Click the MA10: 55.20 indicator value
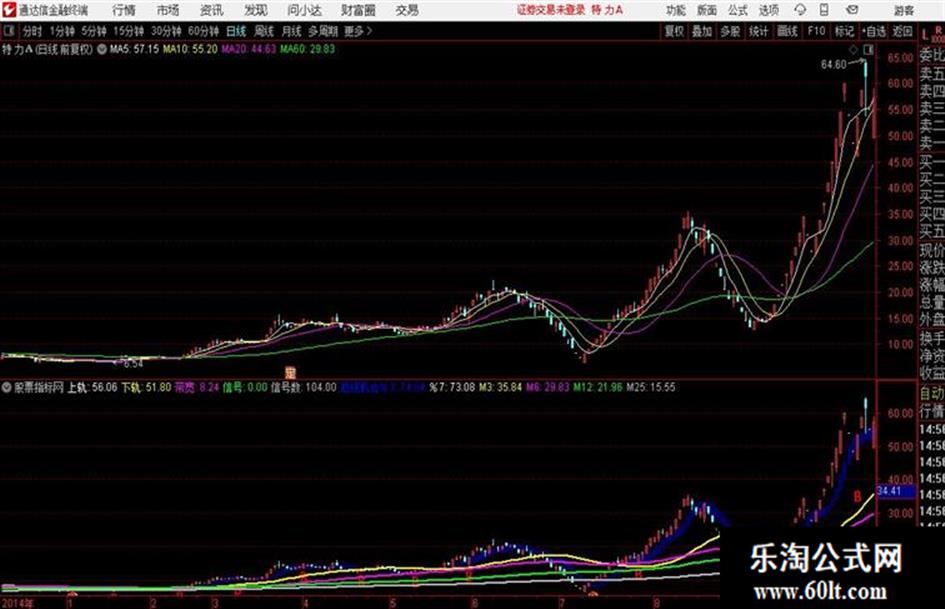945x609 pixels. point(190,49)
